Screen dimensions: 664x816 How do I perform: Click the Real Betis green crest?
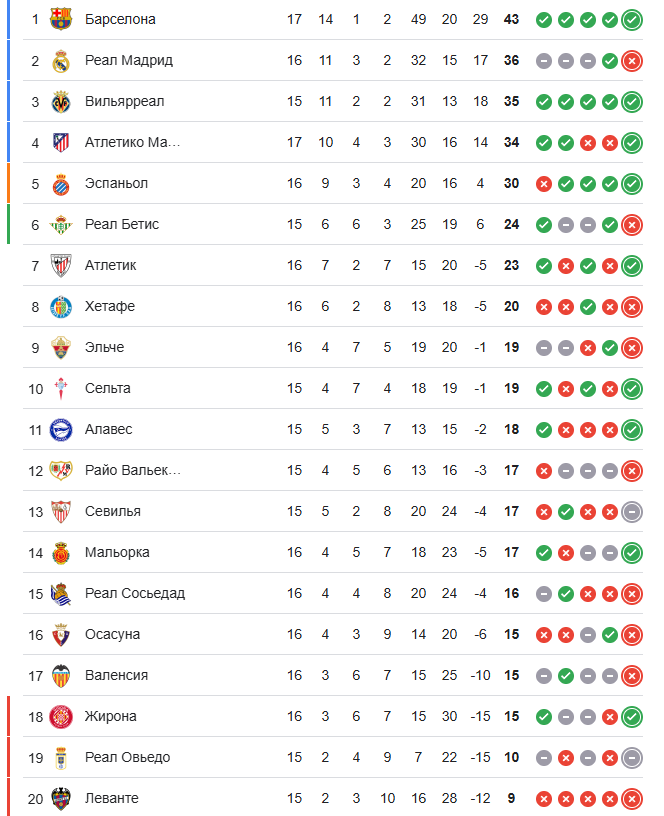coord(61,225)
